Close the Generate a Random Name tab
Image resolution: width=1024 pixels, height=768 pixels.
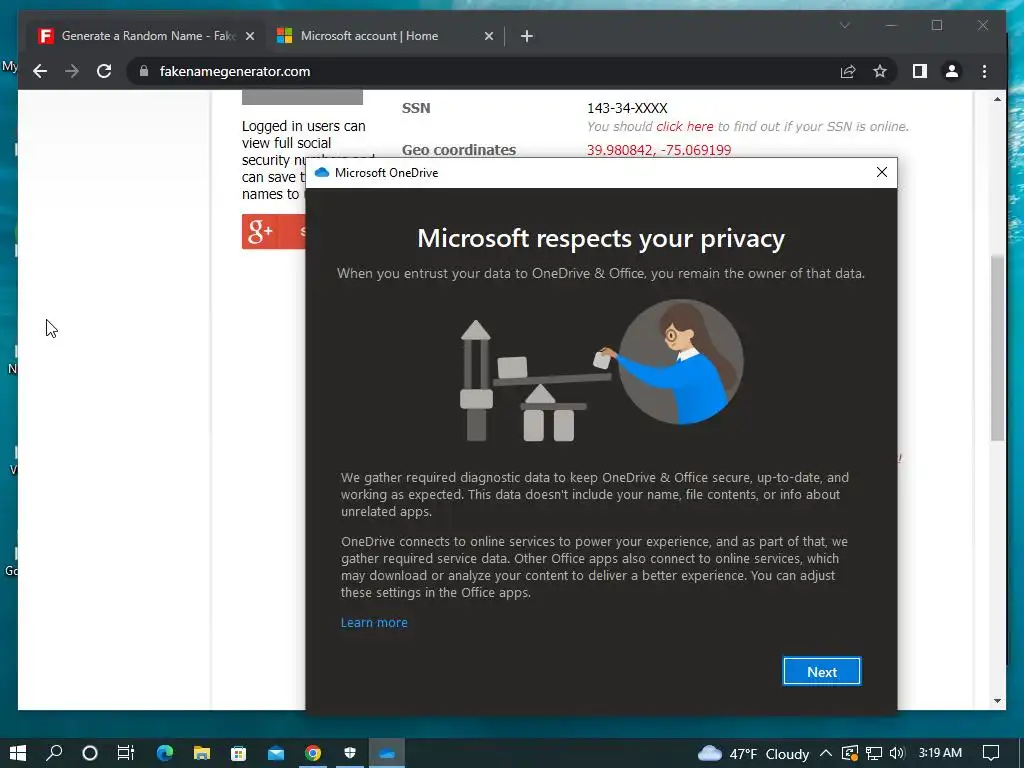click(x=249, y=36)
